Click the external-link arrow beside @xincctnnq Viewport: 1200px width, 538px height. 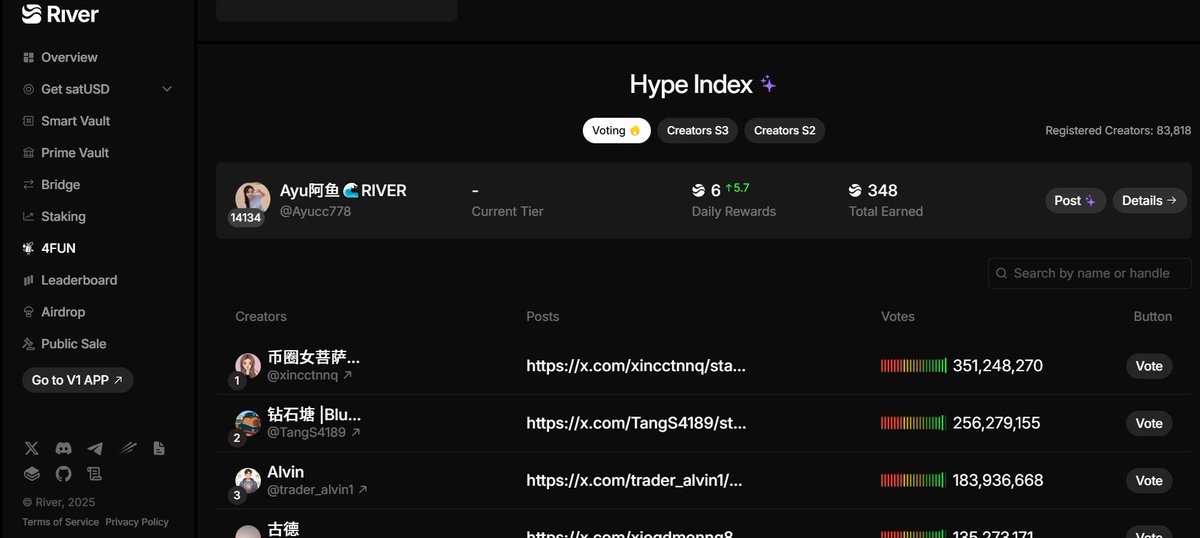click(347, 376)
